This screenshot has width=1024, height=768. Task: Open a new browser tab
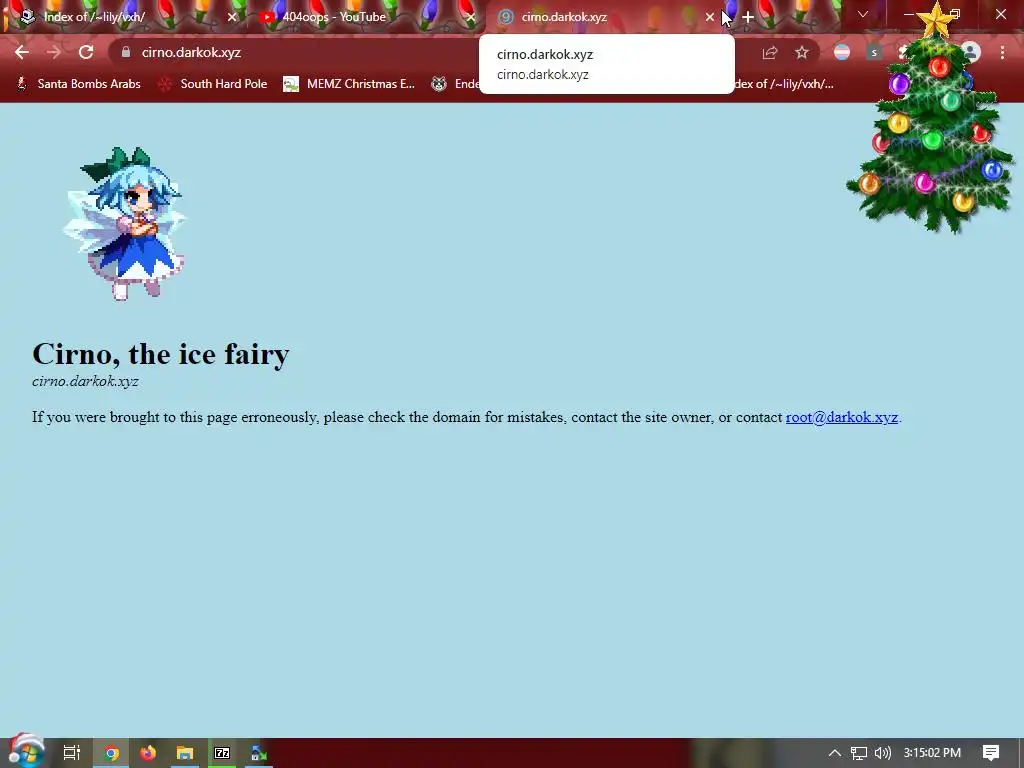[x=748, y=17]
